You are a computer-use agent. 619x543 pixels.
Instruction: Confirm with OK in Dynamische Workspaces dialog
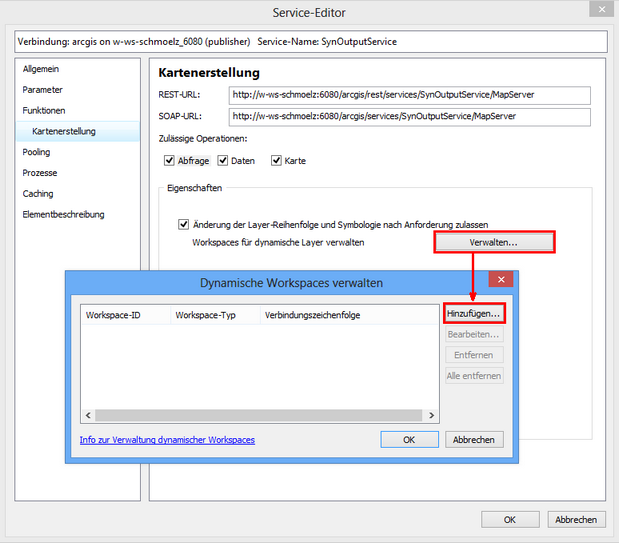click(x=409, y=440)
